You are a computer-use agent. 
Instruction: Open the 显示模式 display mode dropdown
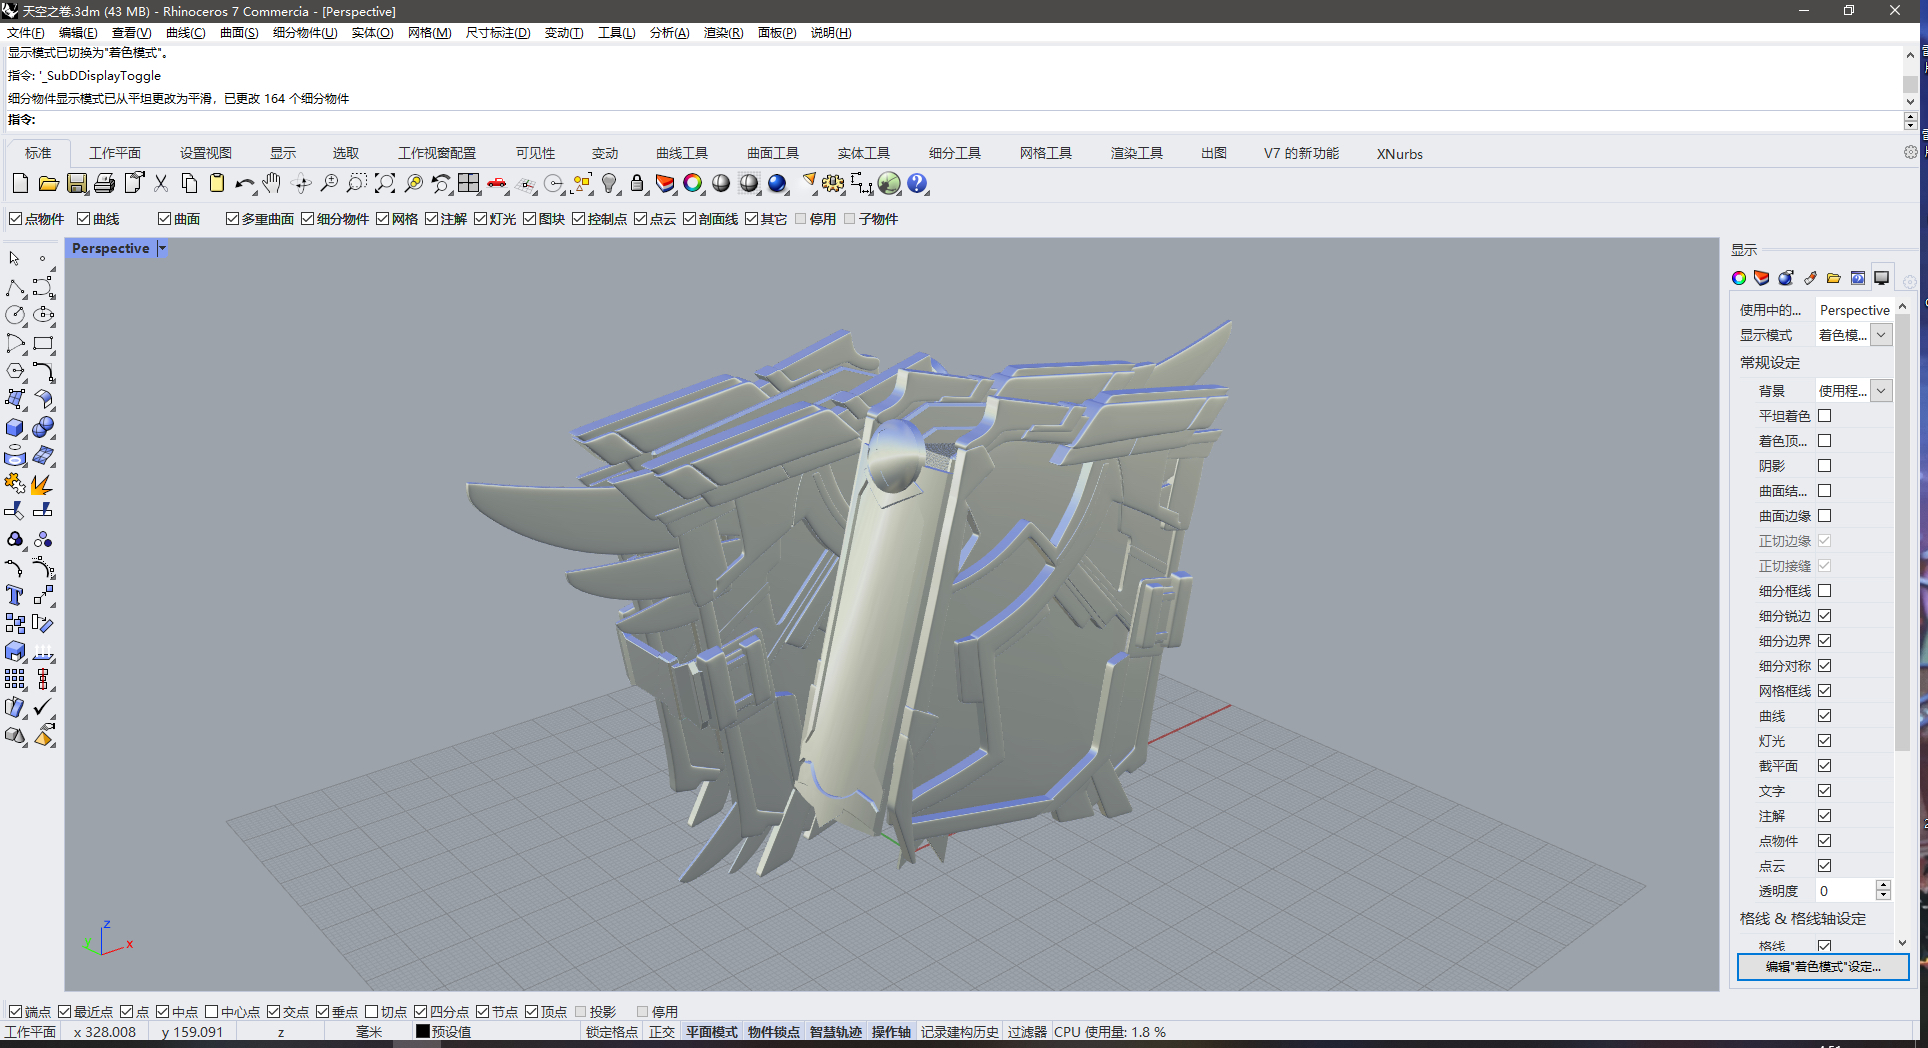1883,334
